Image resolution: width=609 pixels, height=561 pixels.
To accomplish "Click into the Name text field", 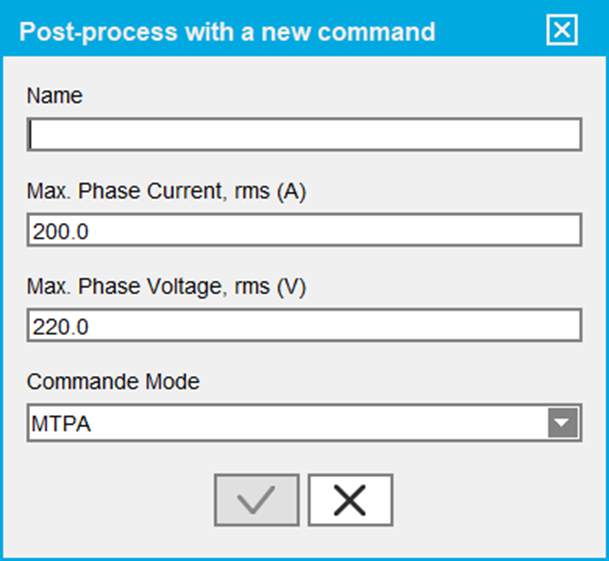I will click(304, 135).
